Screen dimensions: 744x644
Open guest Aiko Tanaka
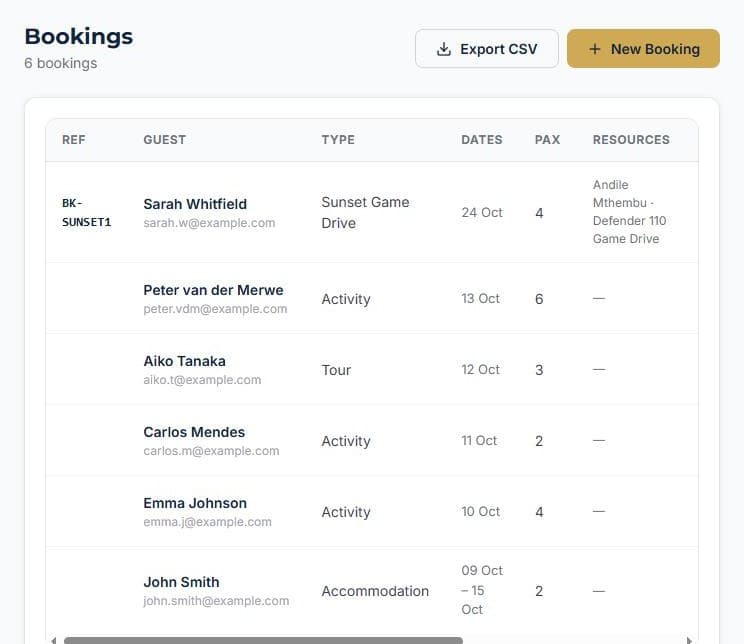184,361
